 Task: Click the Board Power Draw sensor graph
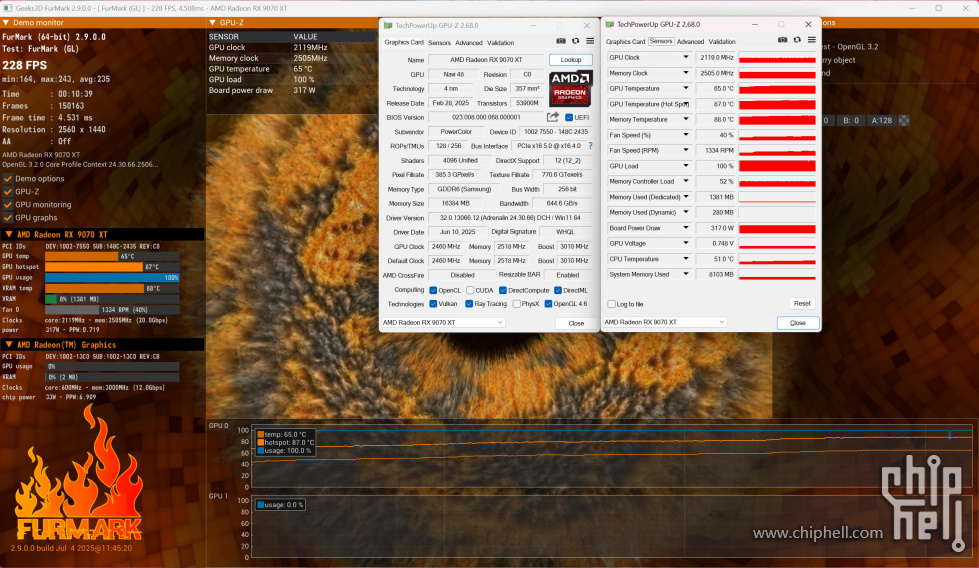[x=777, y=228]
